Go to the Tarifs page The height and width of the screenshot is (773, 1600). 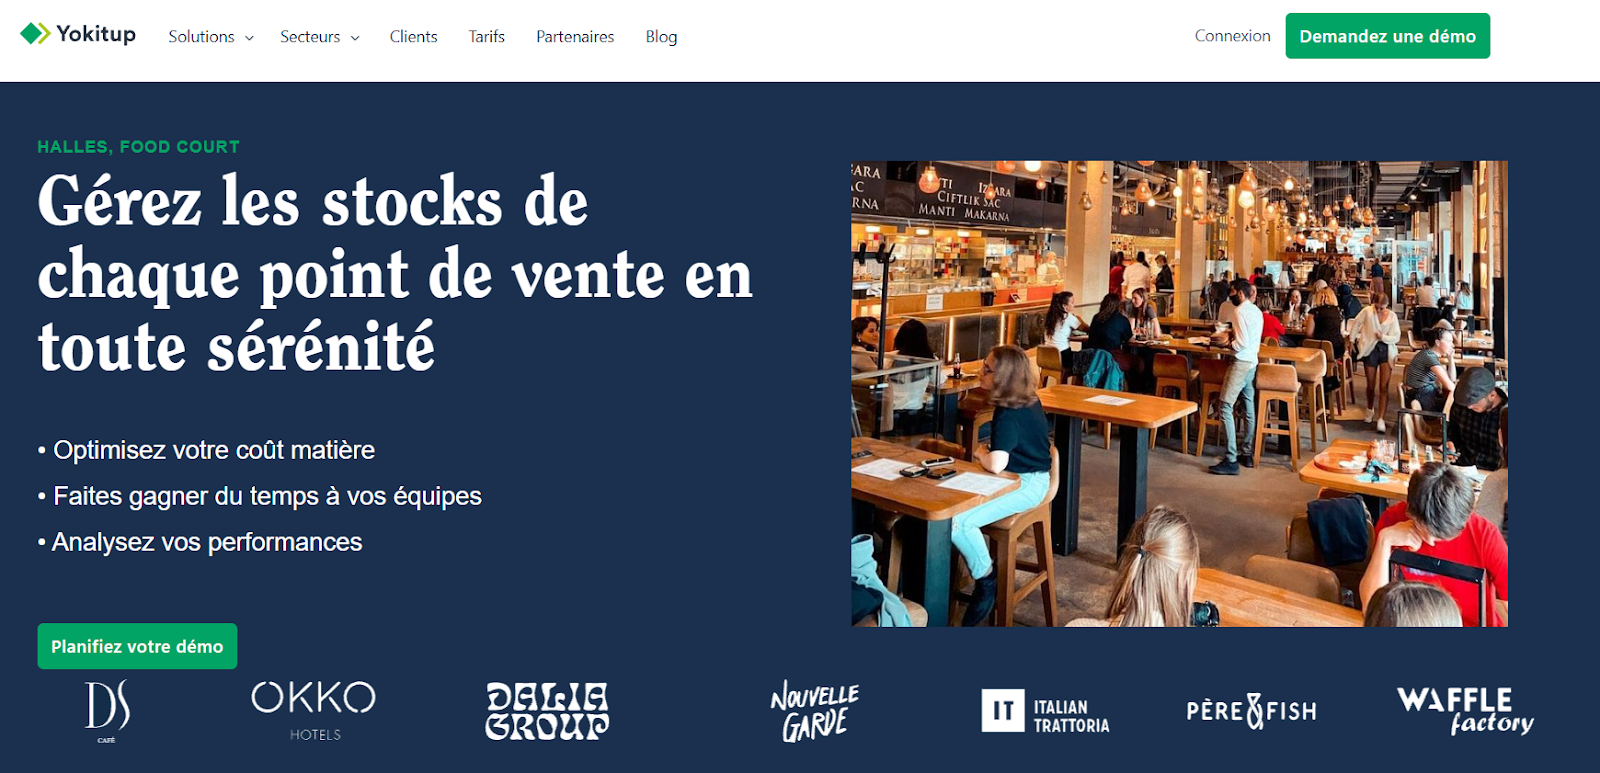pyautogui.click(x=487, y=37)
